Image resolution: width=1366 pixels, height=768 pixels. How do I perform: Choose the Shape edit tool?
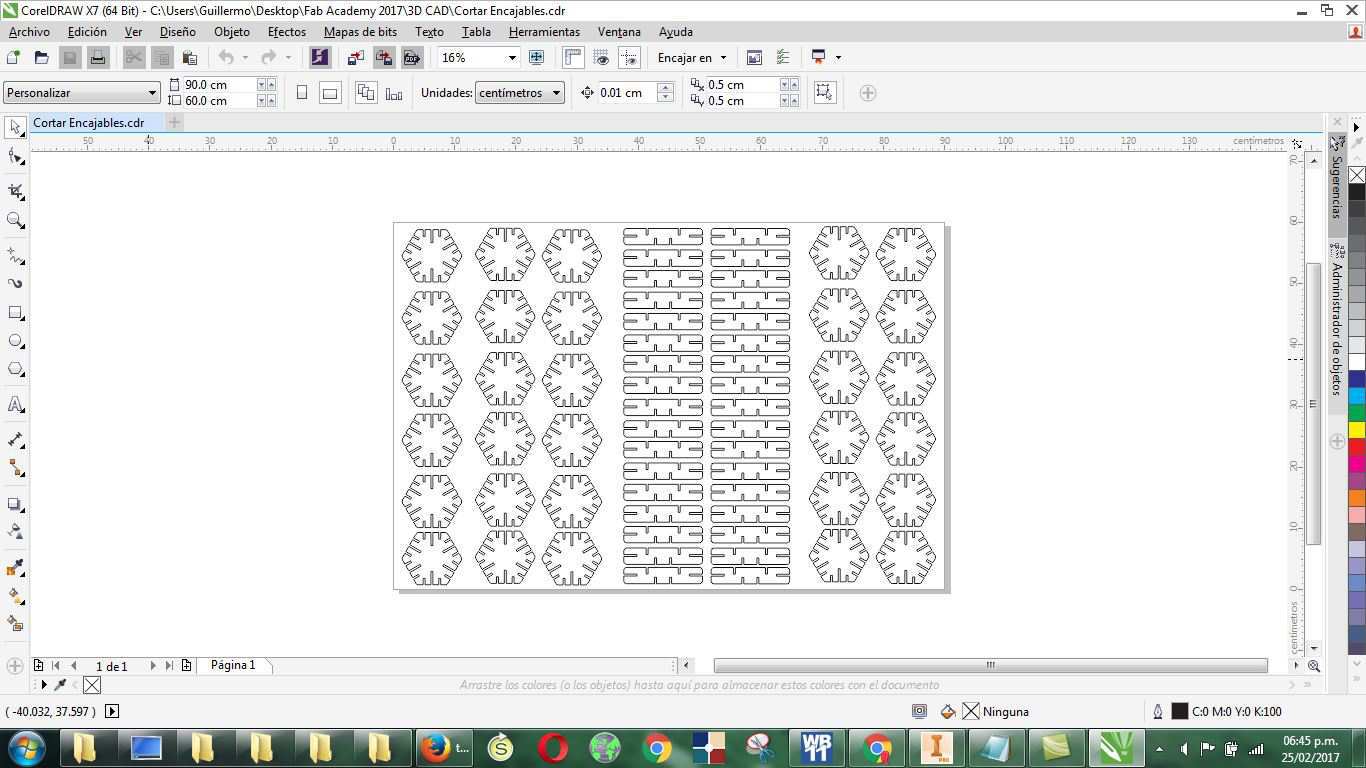pyautogui.click(x=15, y=156)
